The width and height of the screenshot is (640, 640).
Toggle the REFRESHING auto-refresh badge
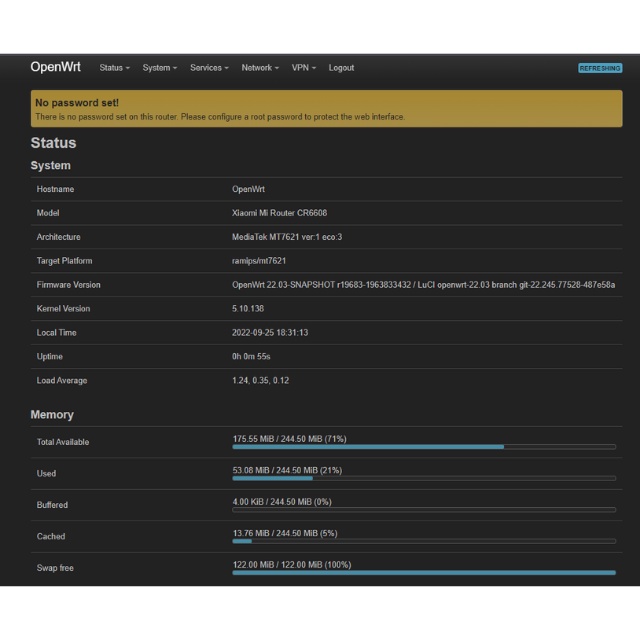tap(599, 68)
